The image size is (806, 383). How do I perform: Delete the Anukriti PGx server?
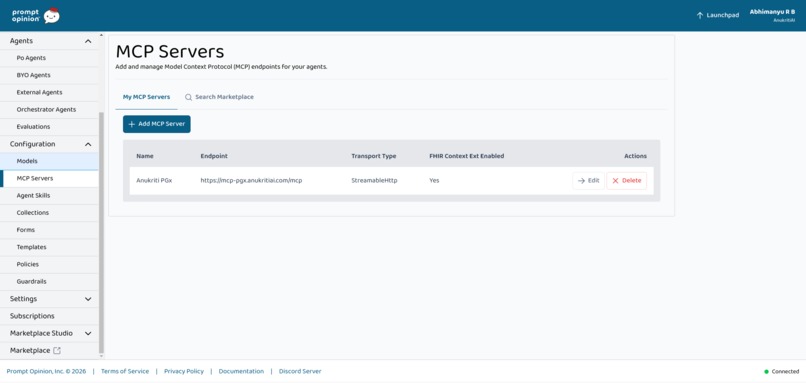[x=627, y=180]
